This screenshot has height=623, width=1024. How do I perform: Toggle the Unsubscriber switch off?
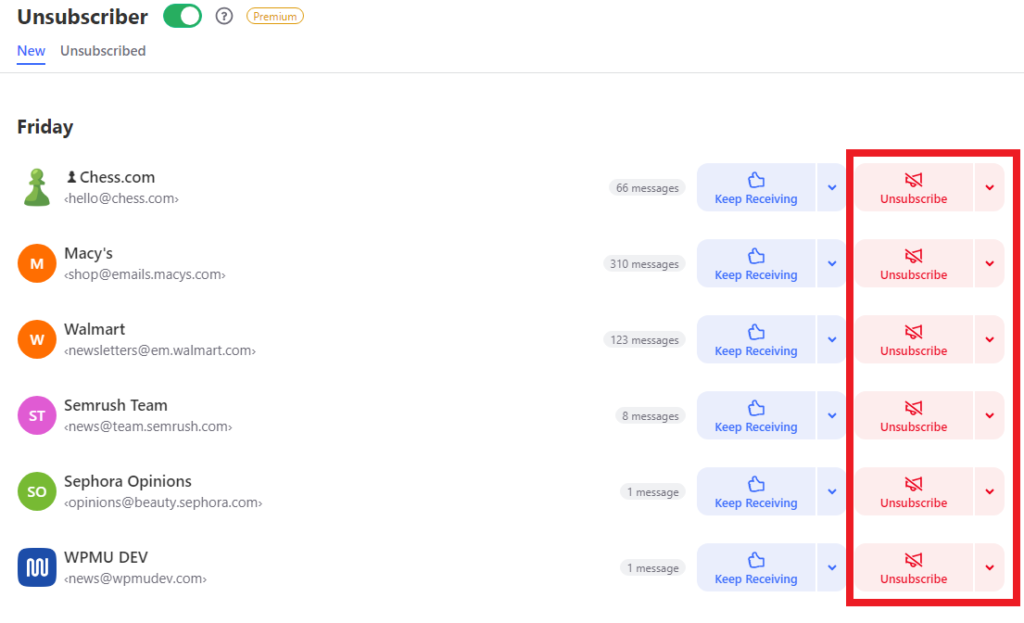182,16
